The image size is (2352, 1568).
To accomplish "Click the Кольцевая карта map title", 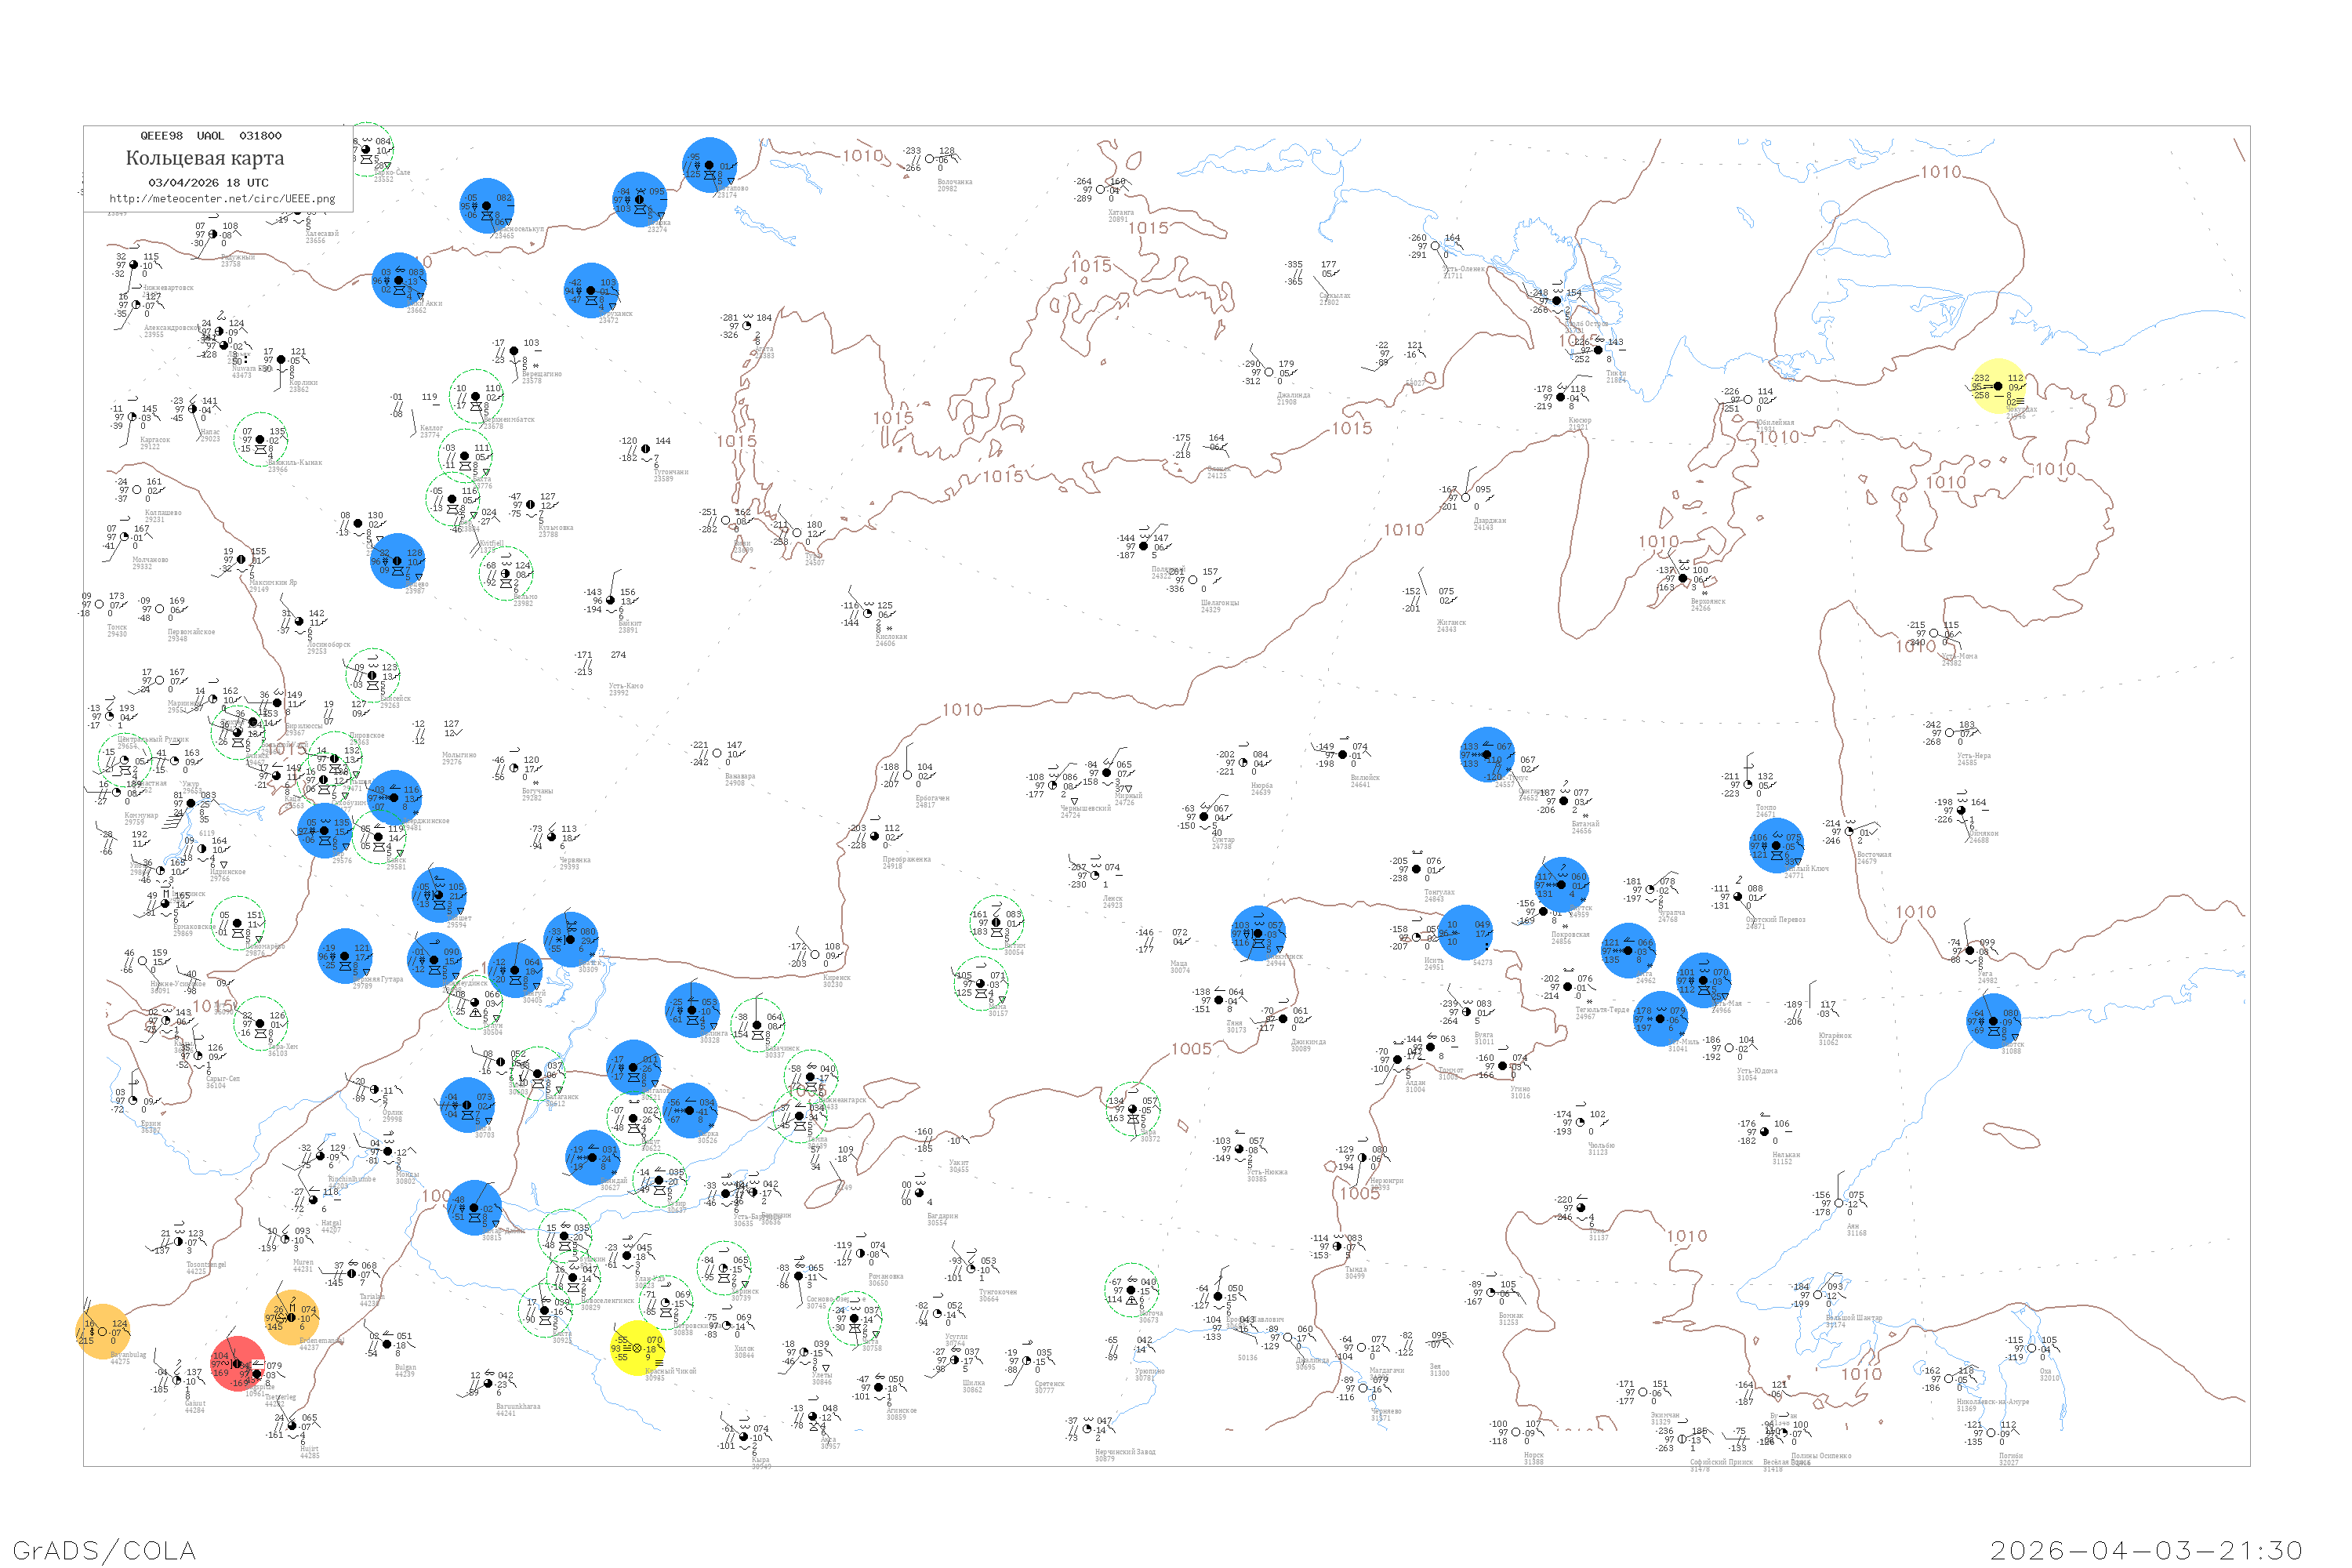I will coord(205,158).
